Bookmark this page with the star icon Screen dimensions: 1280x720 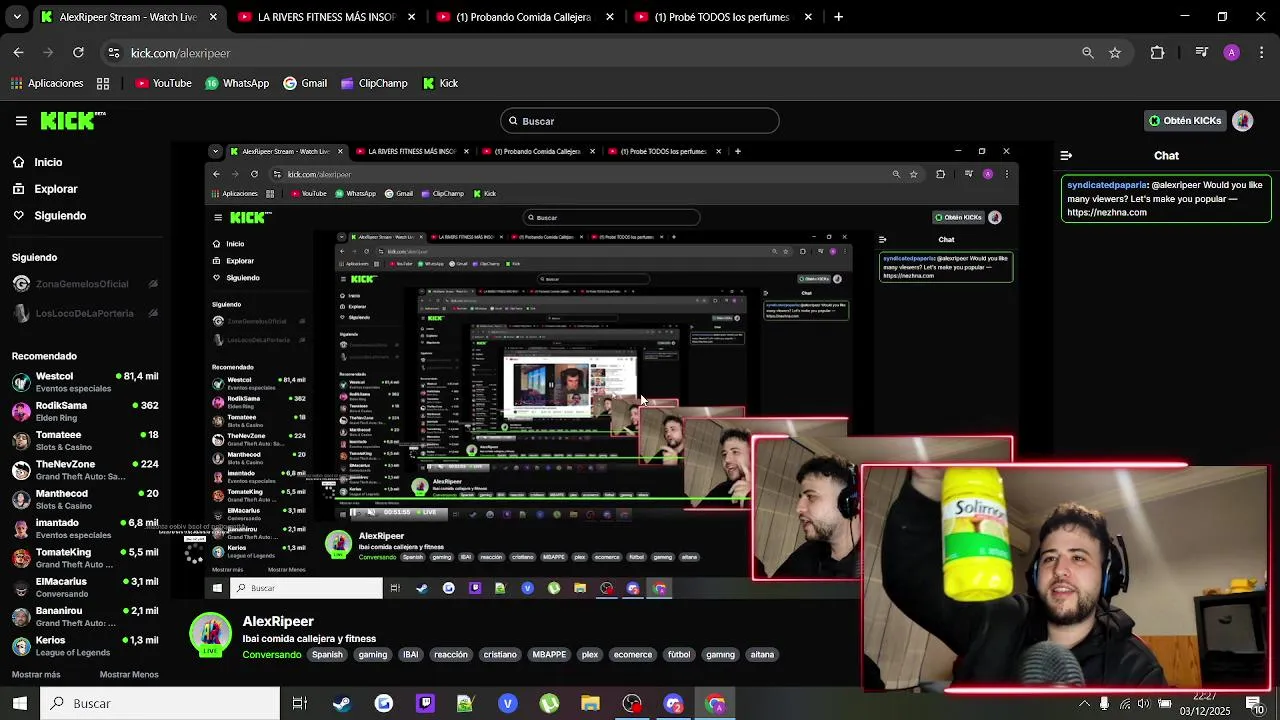click(x=1115, y=53)
